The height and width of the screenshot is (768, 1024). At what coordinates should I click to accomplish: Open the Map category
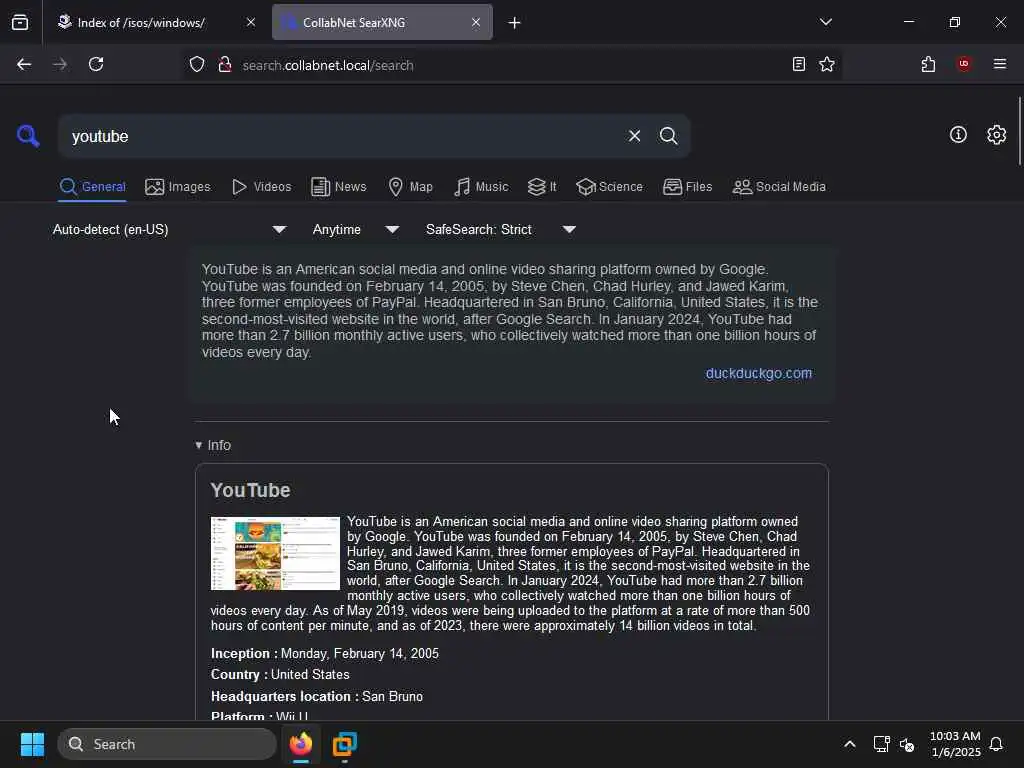411,187
